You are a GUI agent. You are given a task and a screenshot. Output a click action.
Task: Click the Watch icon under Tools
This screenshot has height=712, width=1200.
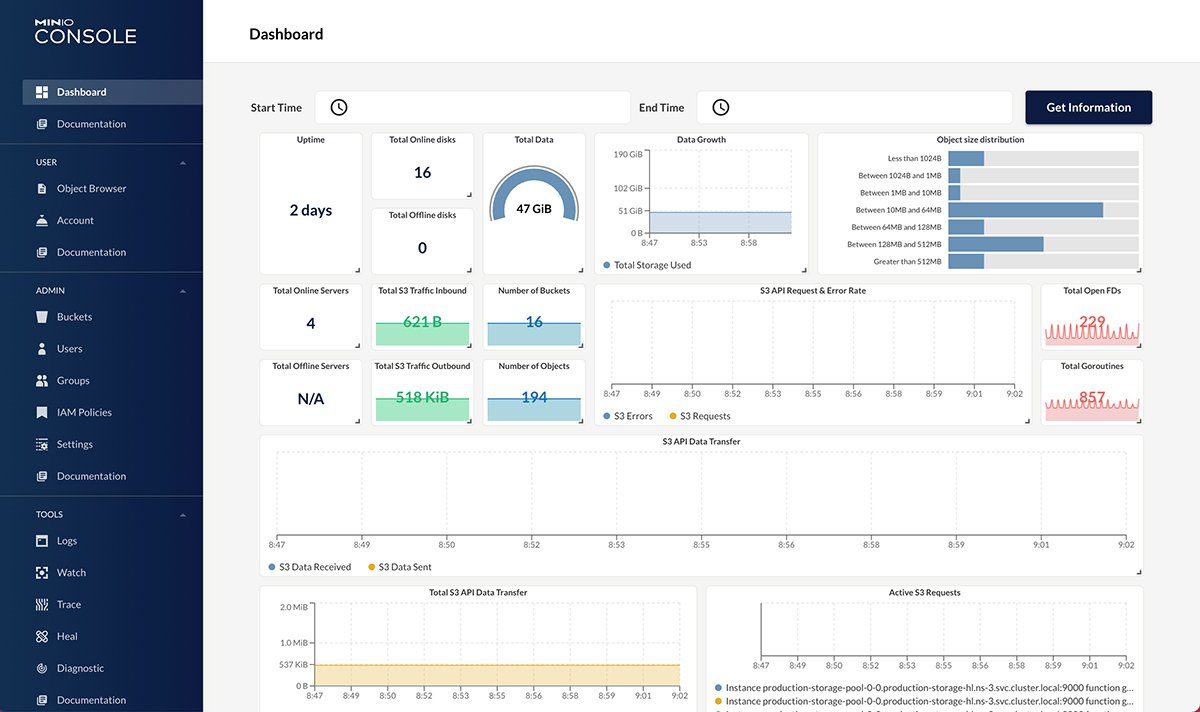(42, 573)
